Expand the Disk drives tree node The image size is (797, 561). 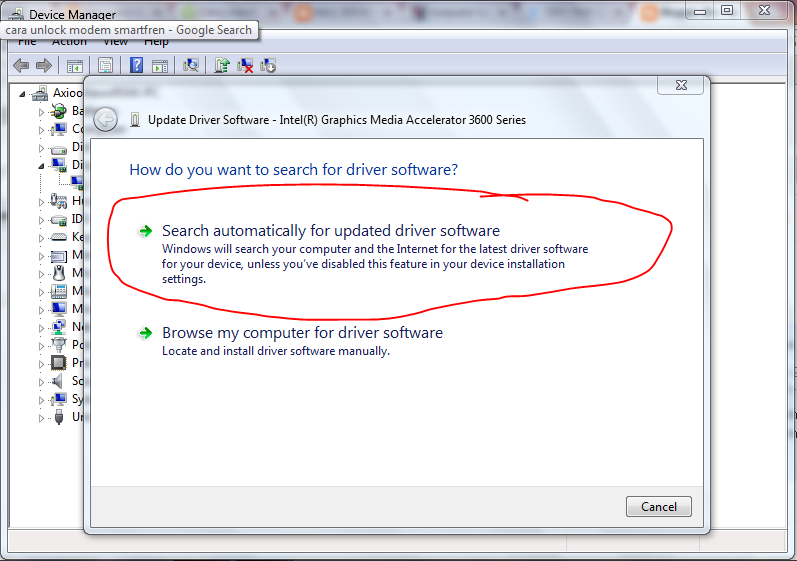41,148
